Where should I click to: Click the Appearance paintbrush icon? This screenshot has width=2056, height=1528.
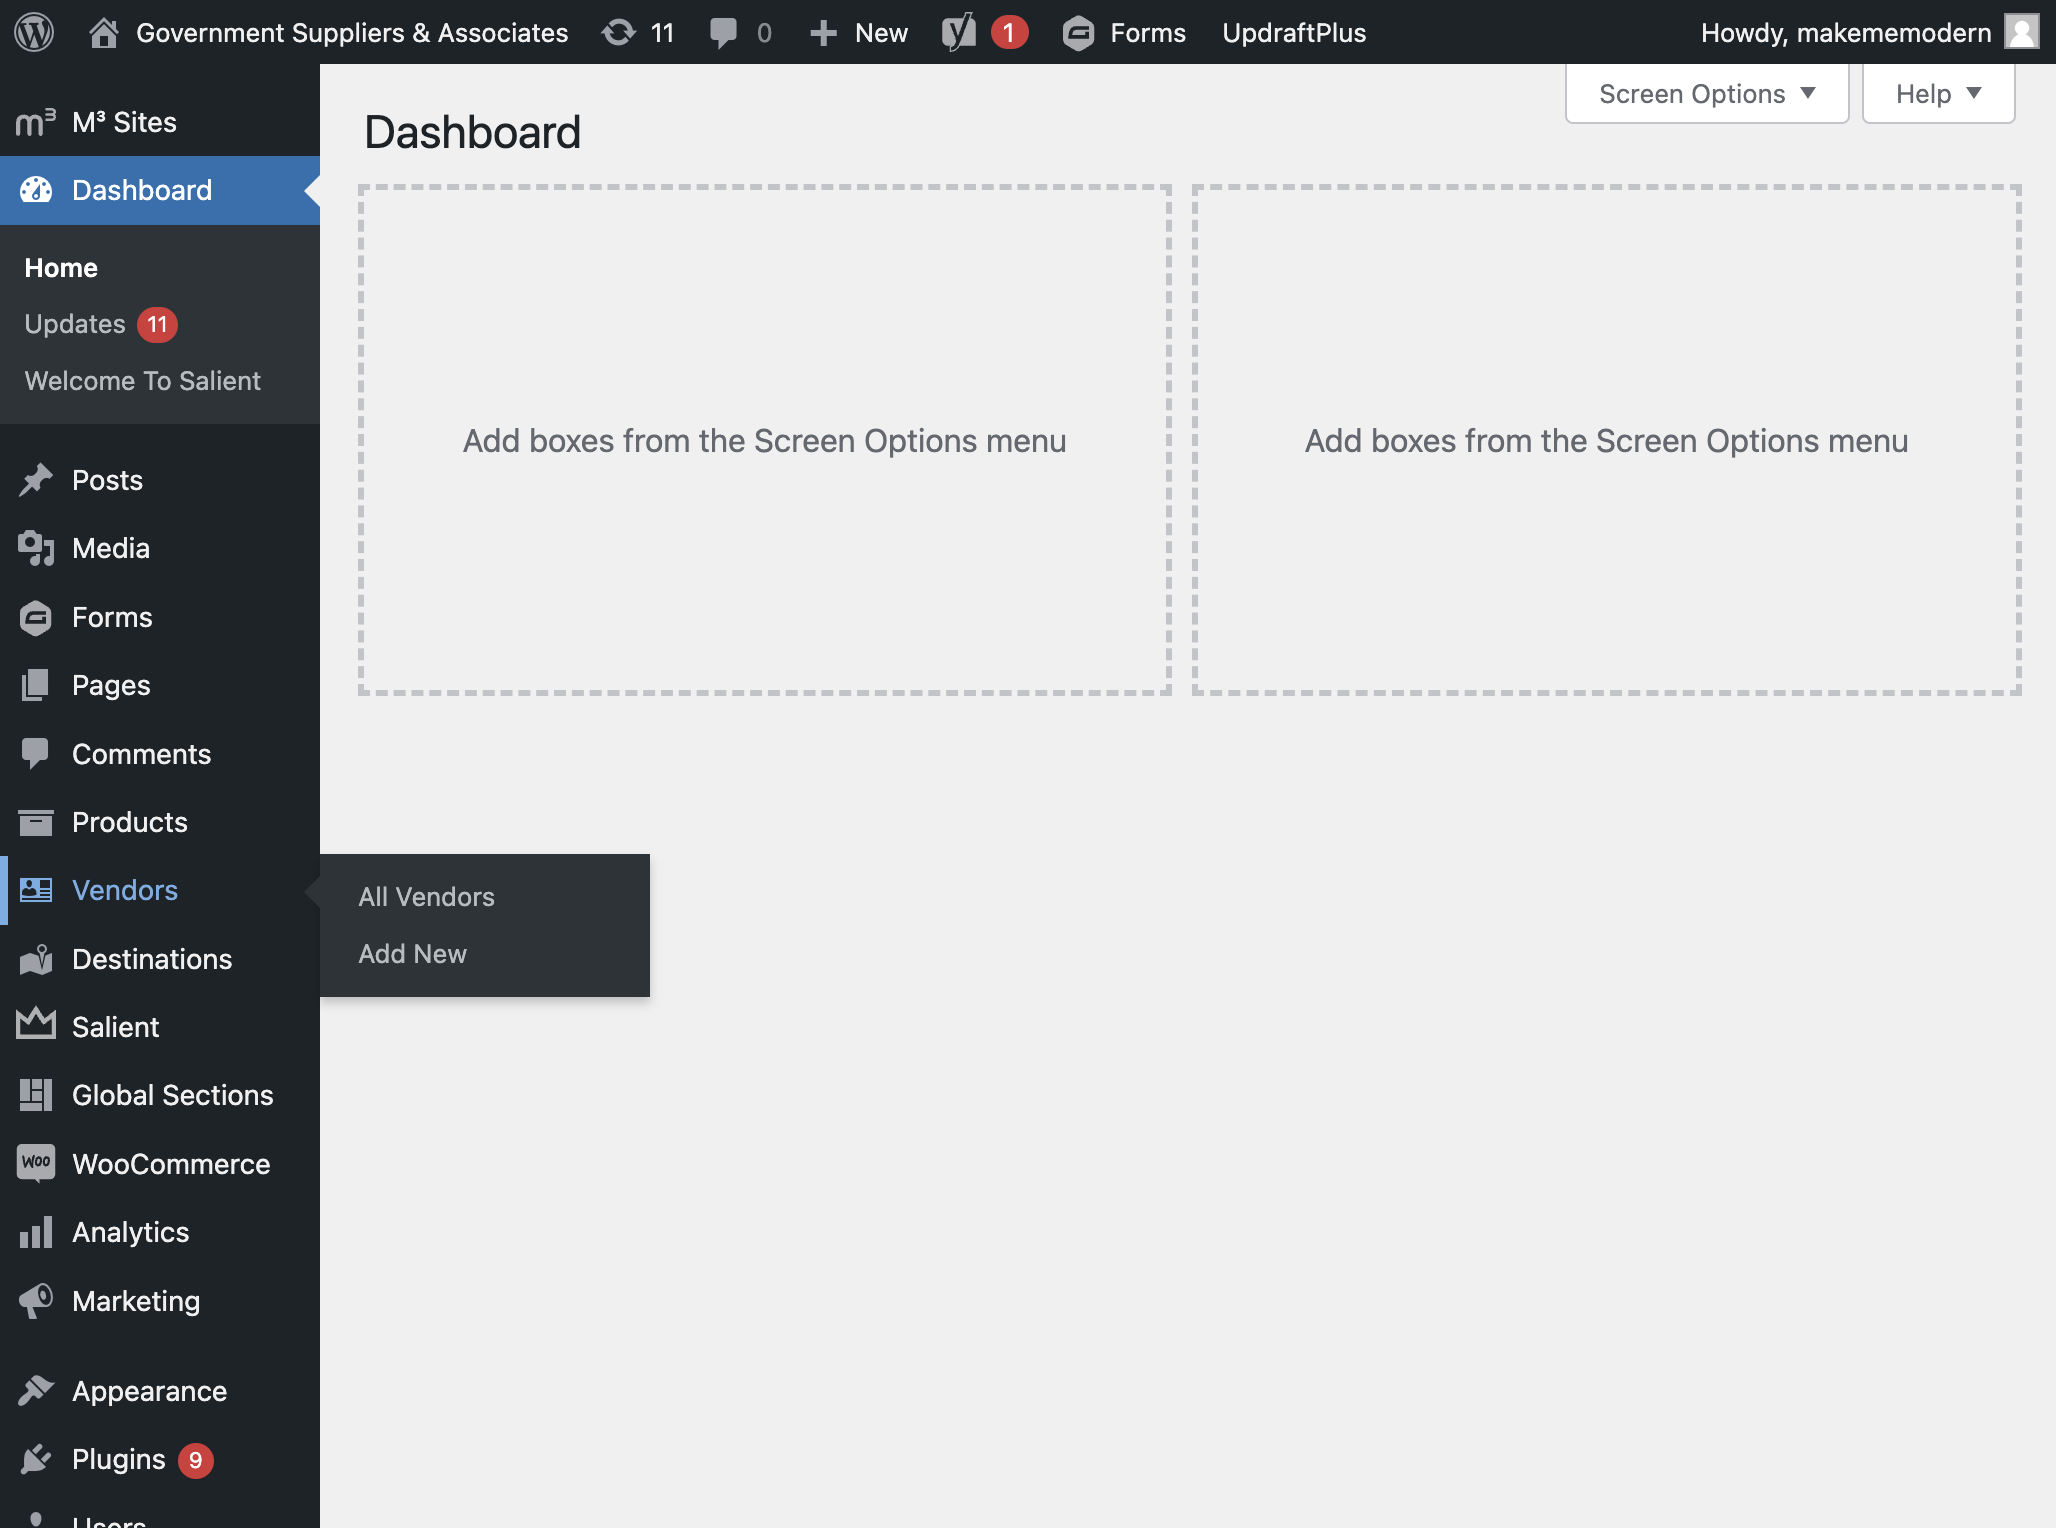click(36, 1390)
